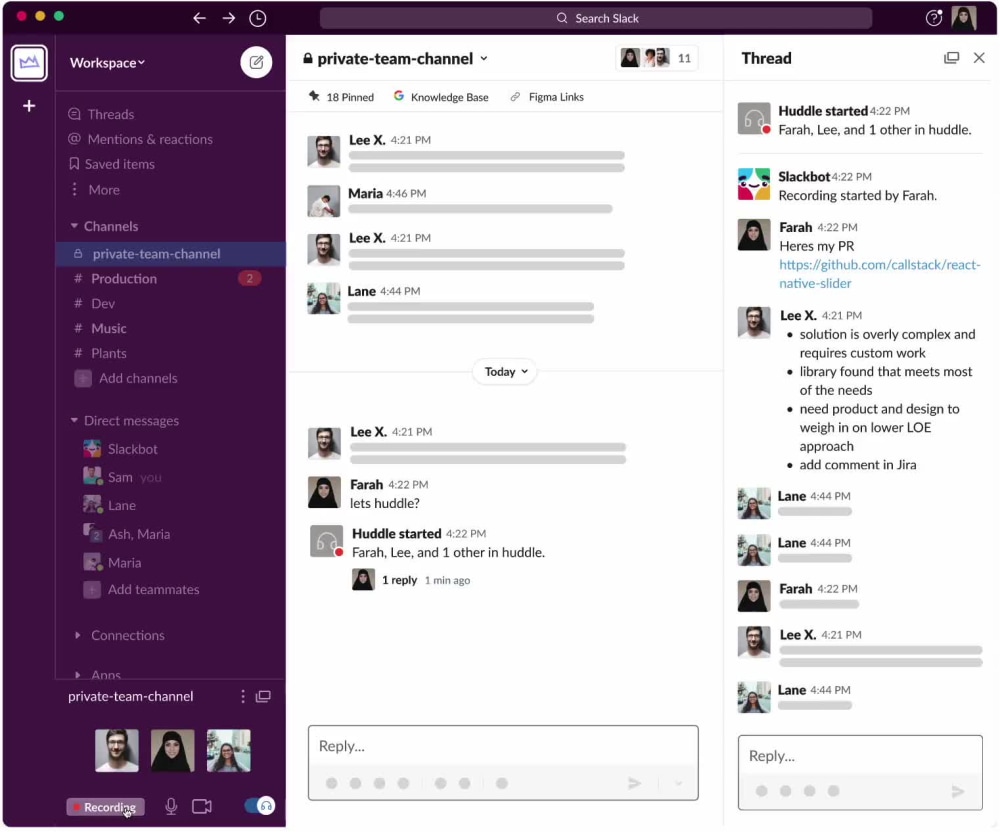Open history clock icon

click(258, 18)
